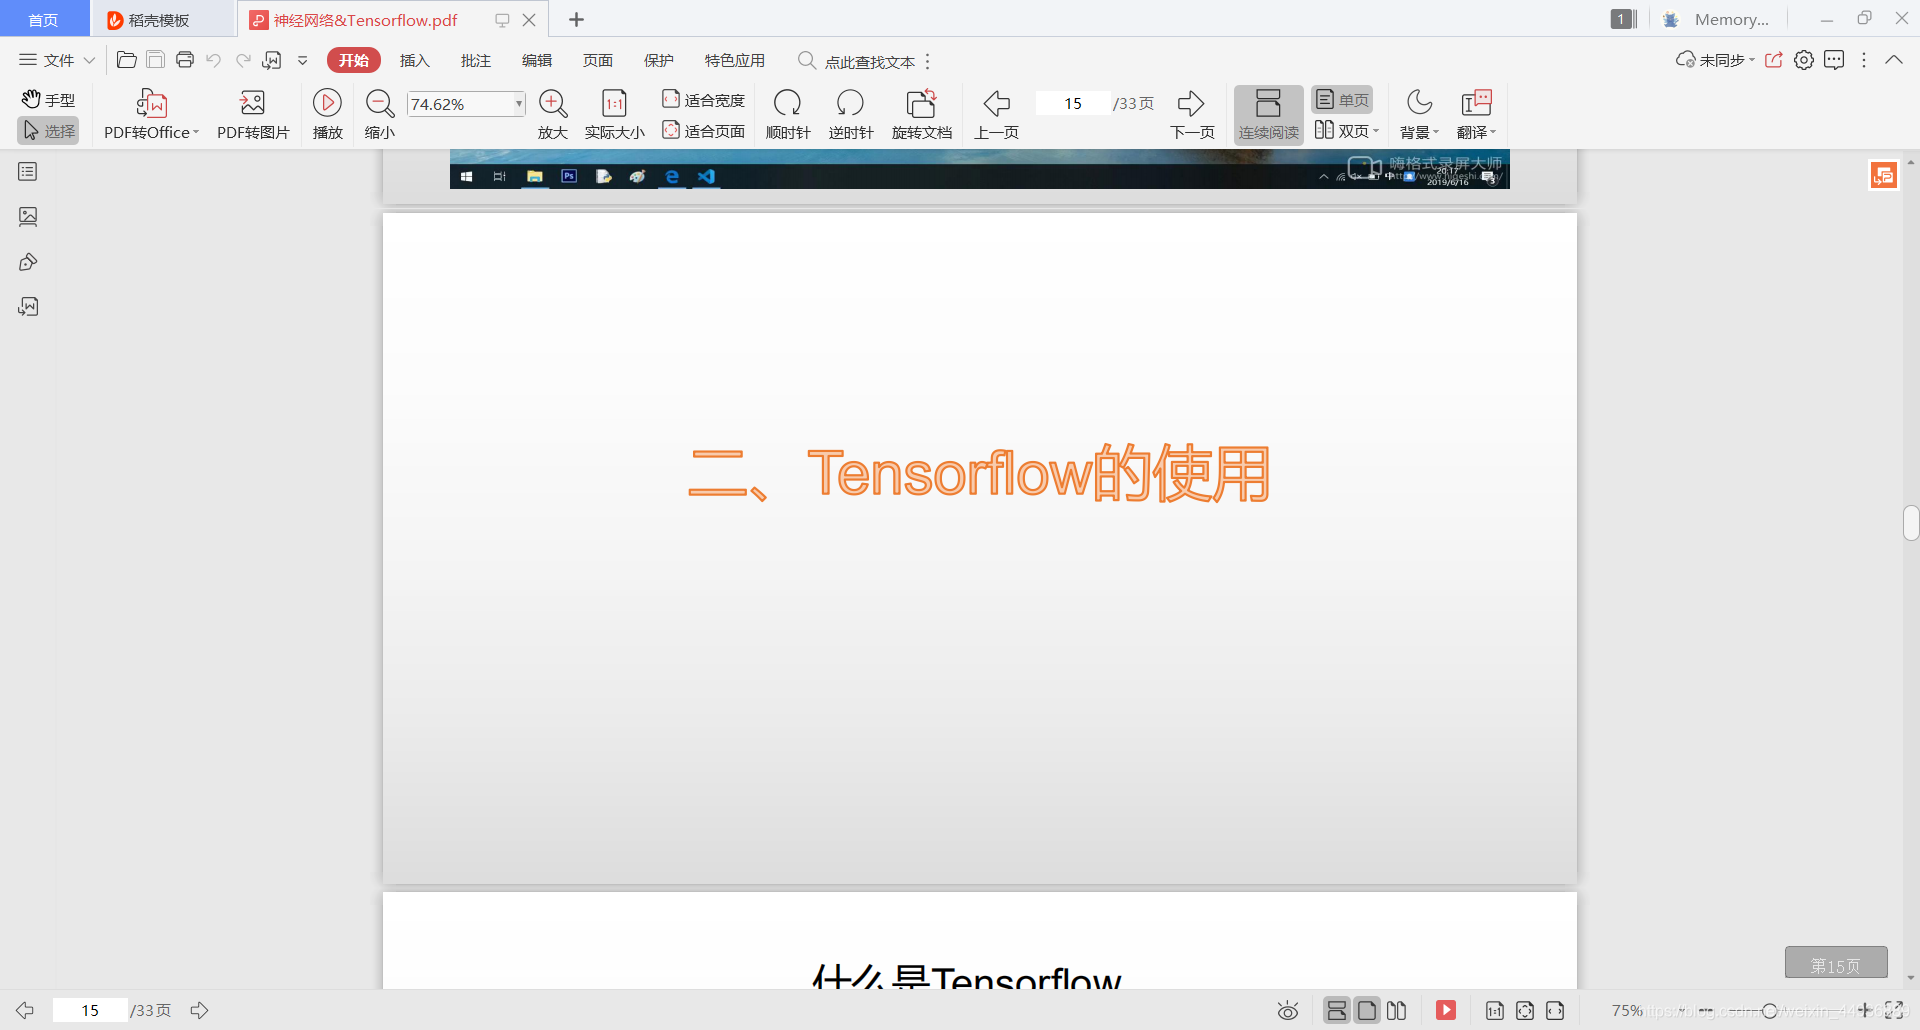Rotate page 顺时针 clockwise

pos(788,115)
